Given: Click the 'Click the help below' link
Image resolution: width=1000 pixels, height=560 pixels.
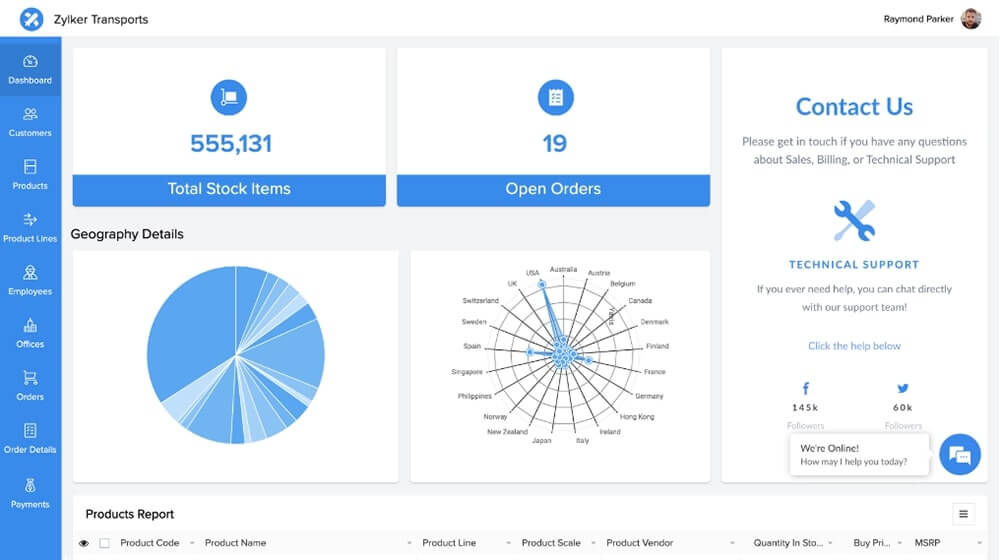Looking at the screenshot, I should point(854,346).
